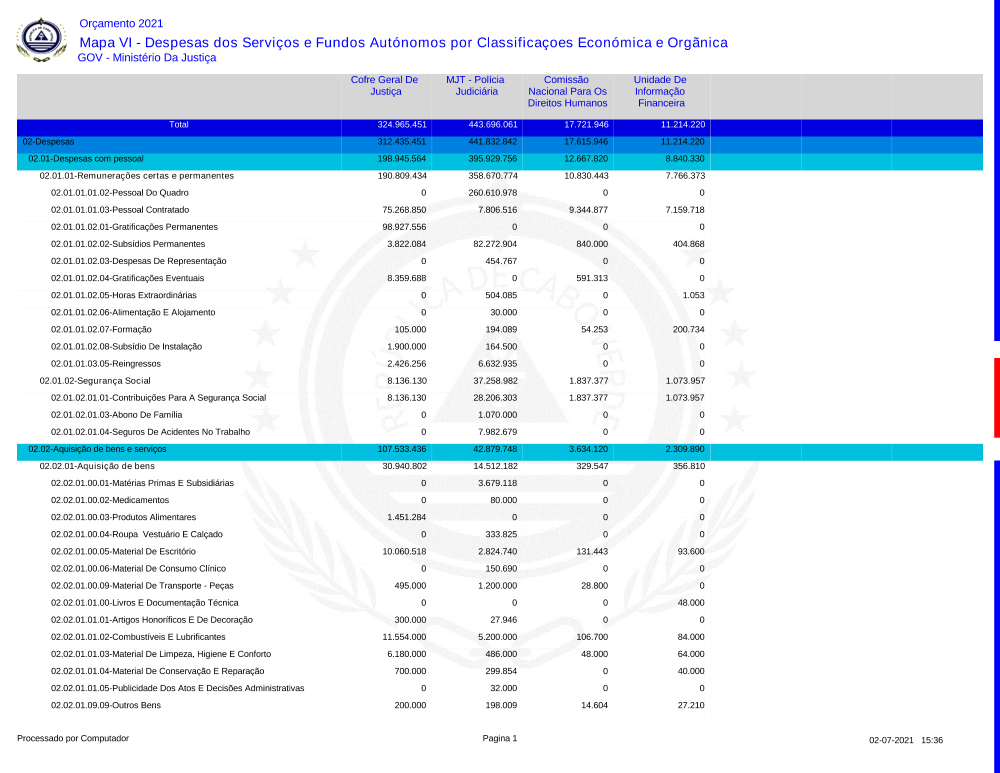The height and width of the screenshot is (773, 1000).
Task: Click the 02.01.02-Segurança Social entry
Action: pyautogui.click(x=95, y=381)
